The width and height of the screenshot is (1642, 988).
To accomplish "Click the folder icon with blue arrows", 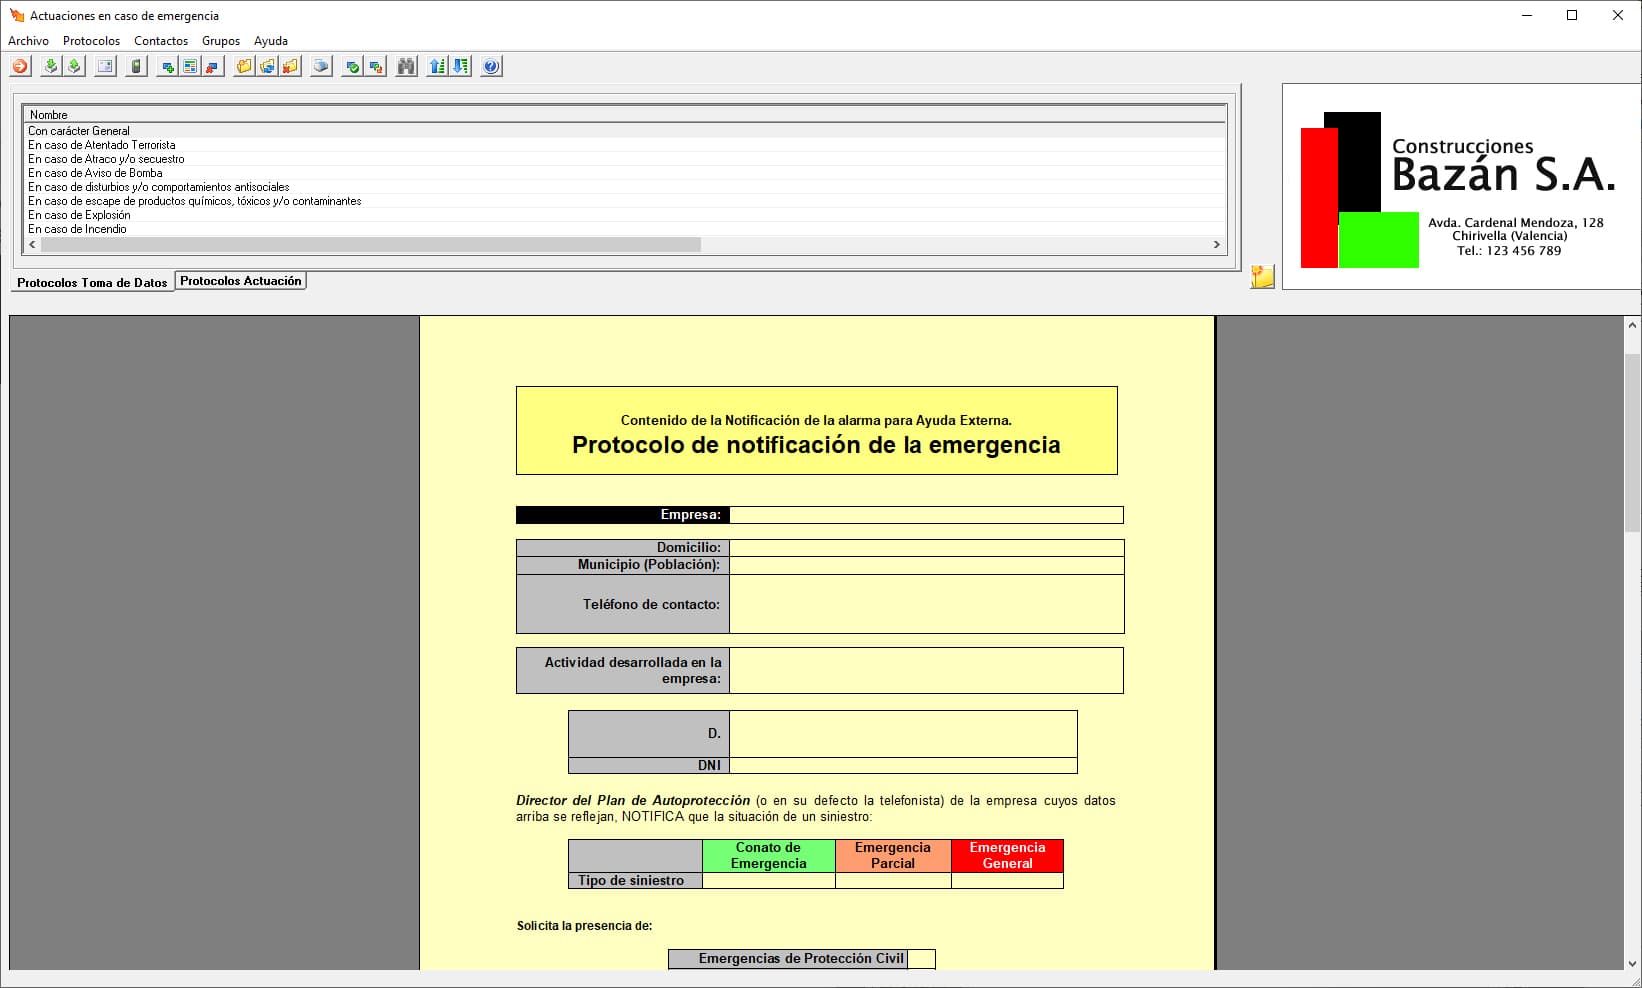I will coord(267,67).
